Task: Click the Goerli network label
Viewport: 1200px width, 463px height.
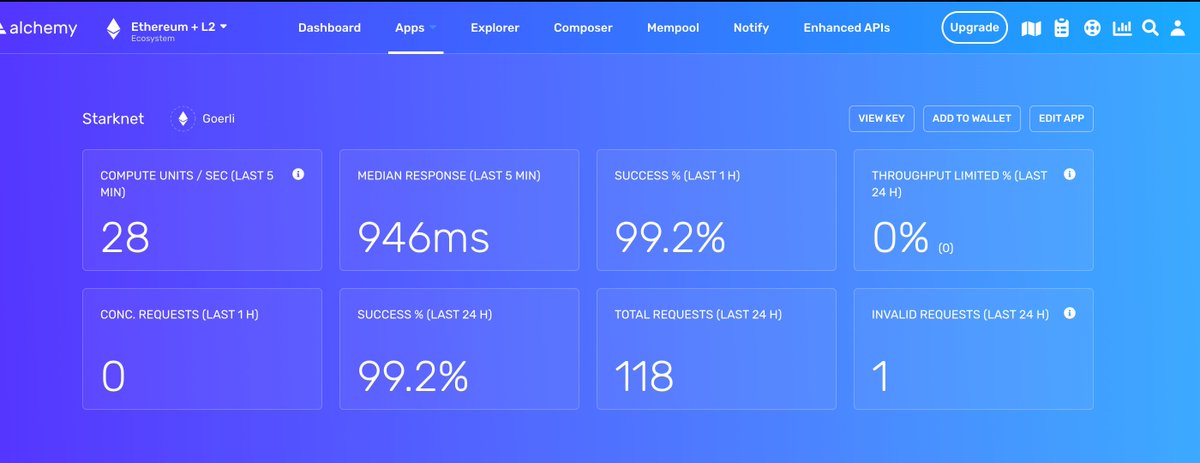Action: click(219, 119)
